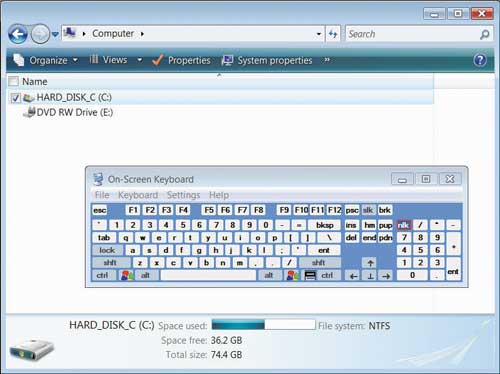Open the Settings menu
Viewport: 500px width, 374px height.
click(183, 195)
